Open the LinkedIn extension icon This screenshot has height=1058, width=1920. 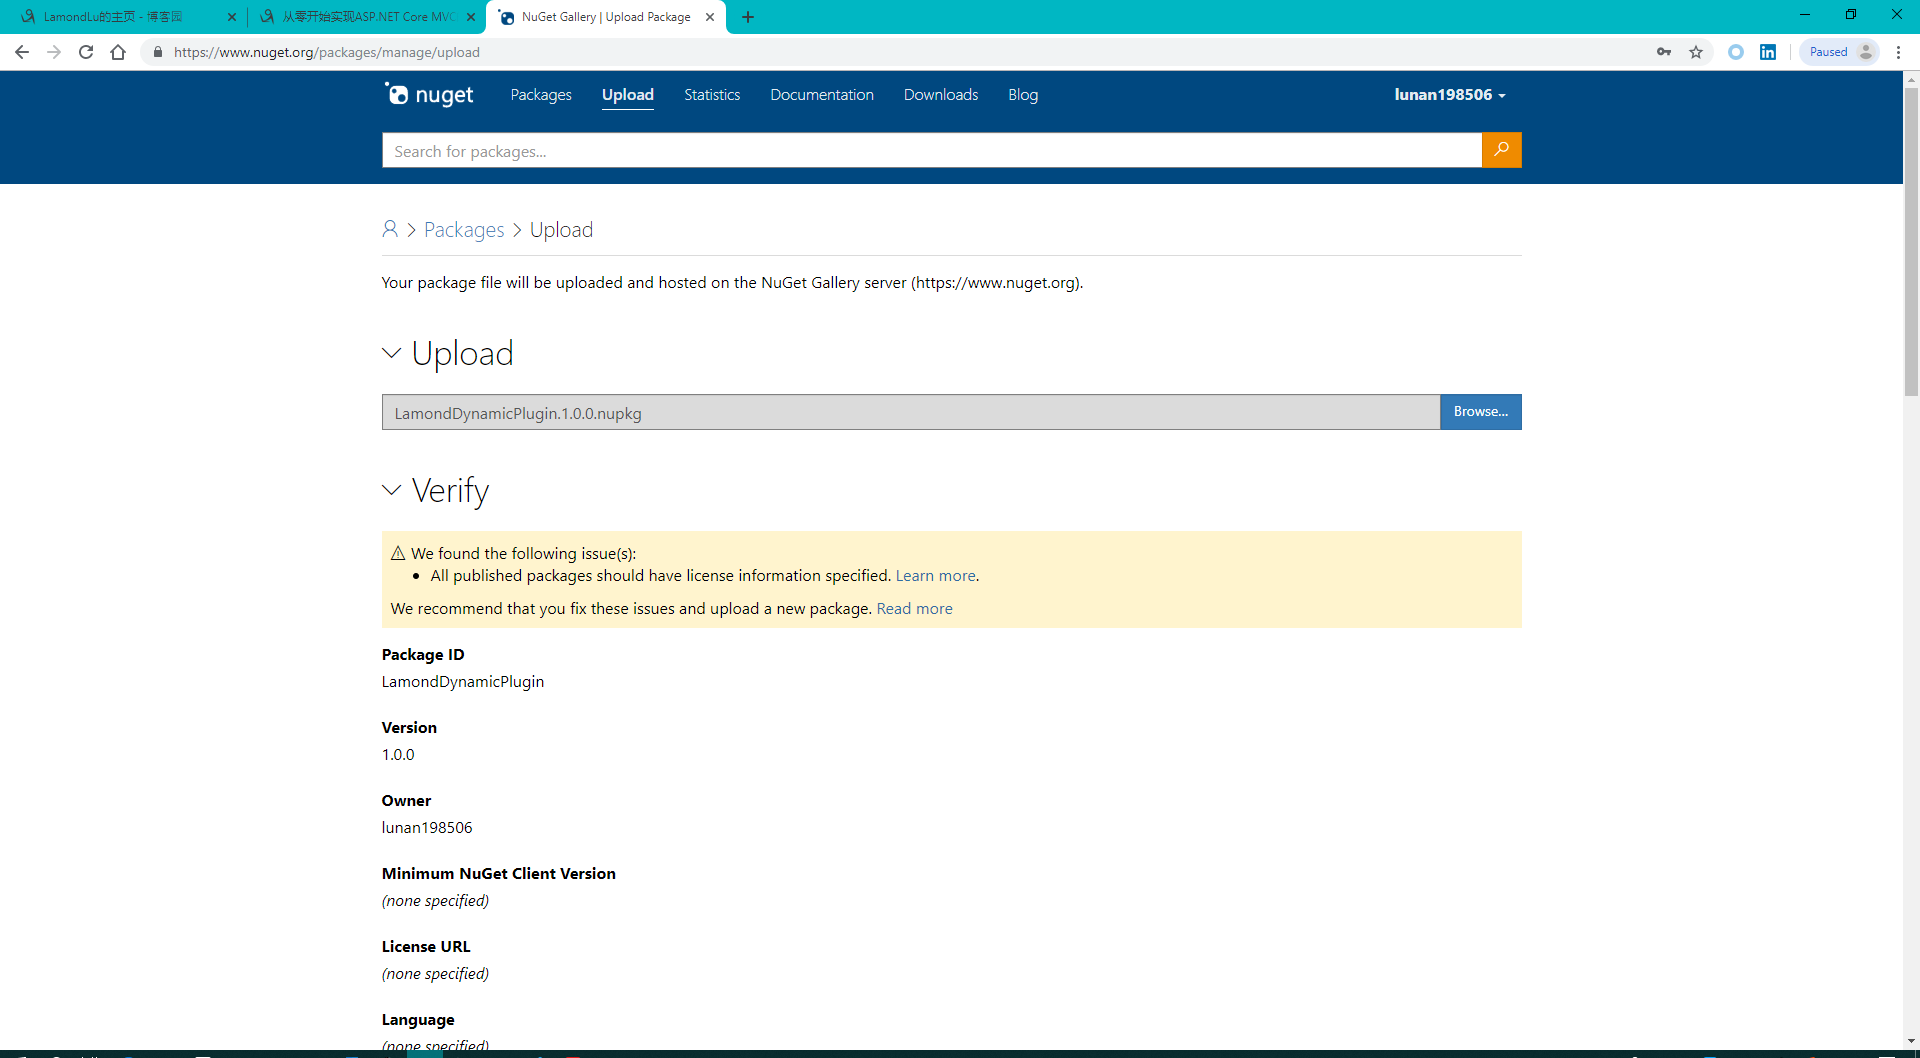[x=1768, y=52]
